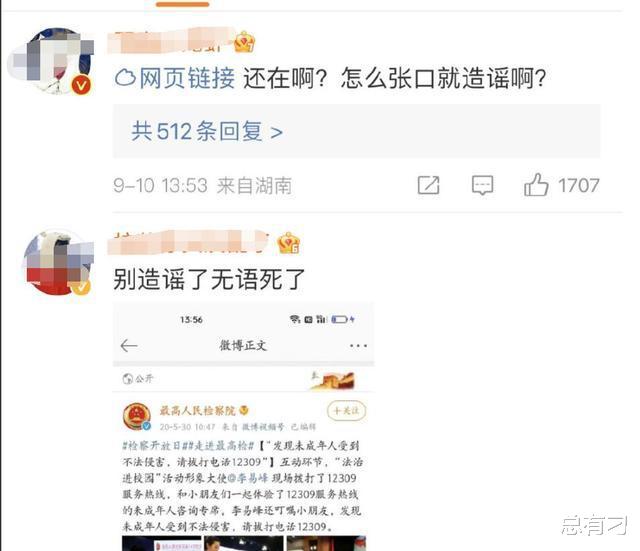Click the +关注 follow button
Image resolution: width=640 pixels, height=551 pixels.
tap(346, 411)
